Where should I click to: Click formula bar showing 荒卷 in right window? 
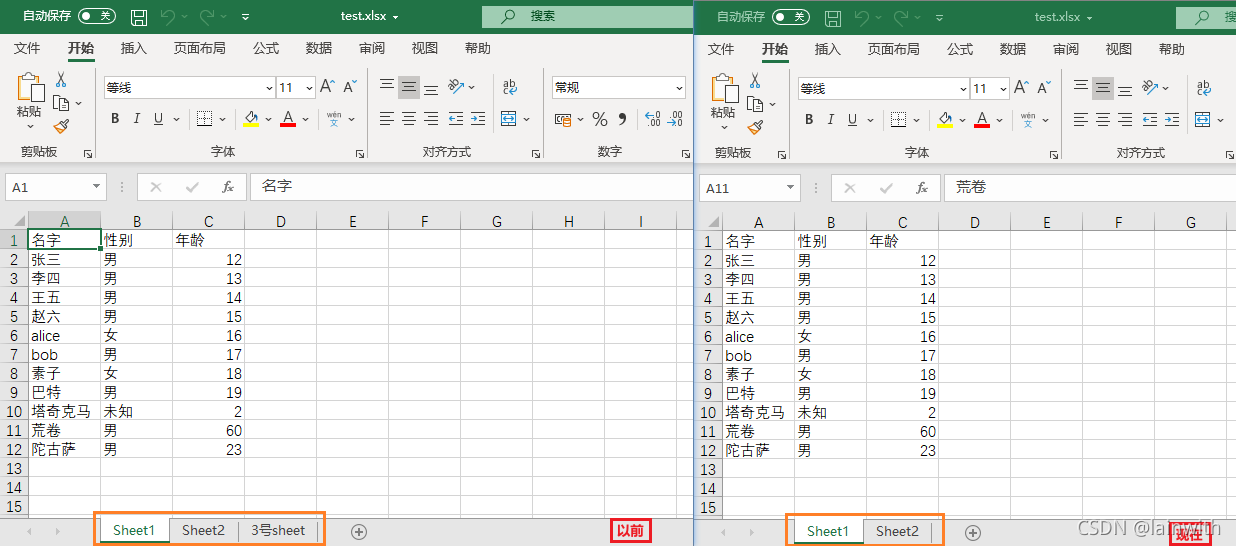click(x=1091, y=187)
